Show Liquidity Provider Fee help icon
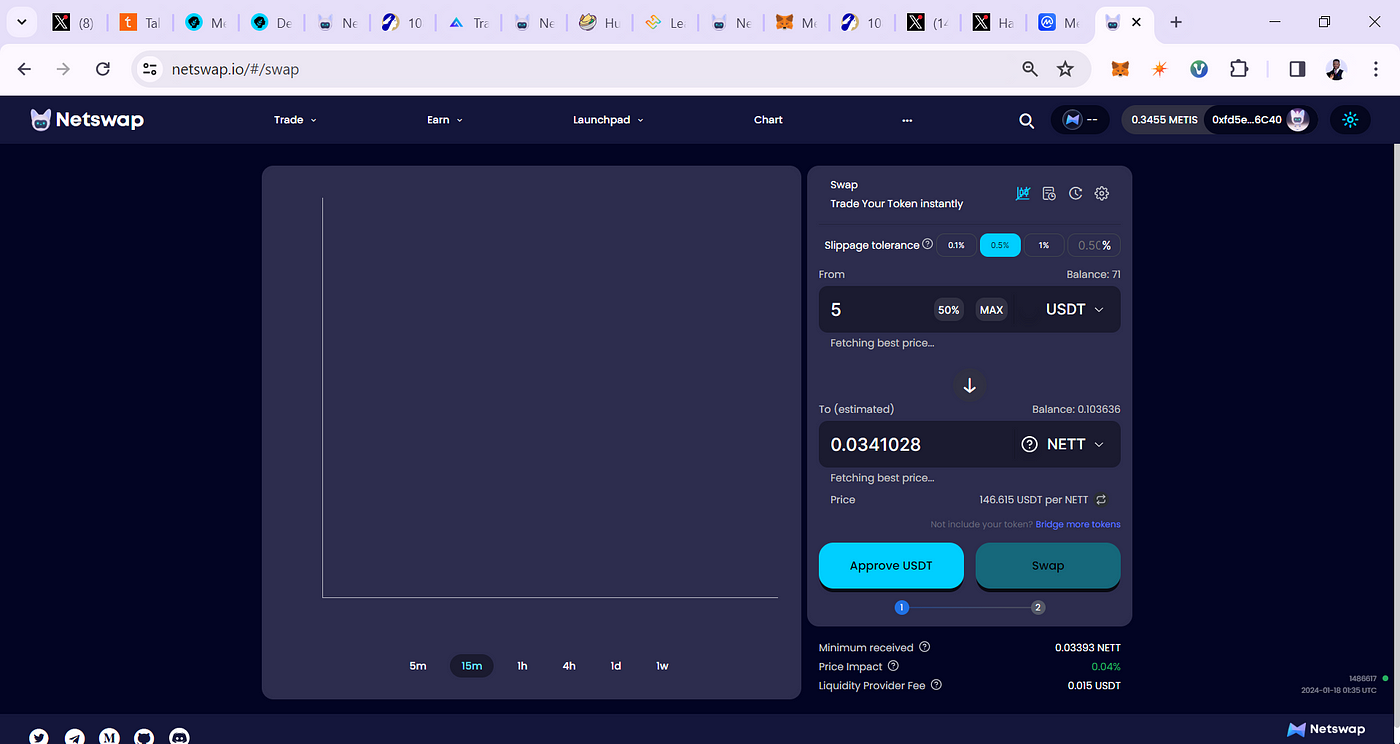The image size is (1400, 744). [x=936, y=685]
